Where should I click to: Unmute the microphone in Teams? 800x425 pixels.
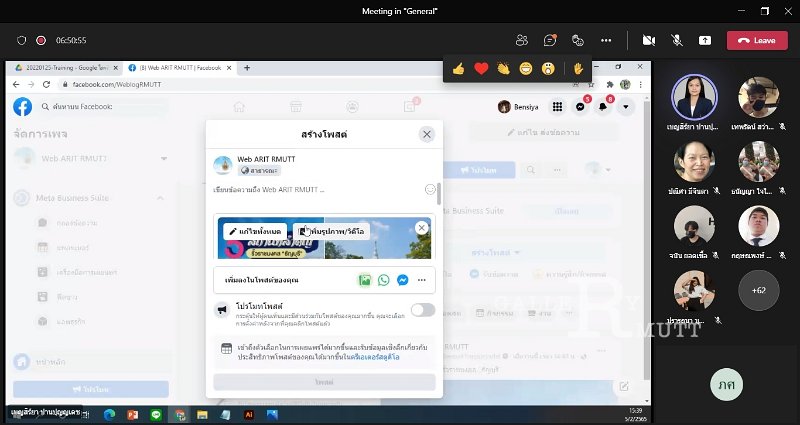[677, 40]
